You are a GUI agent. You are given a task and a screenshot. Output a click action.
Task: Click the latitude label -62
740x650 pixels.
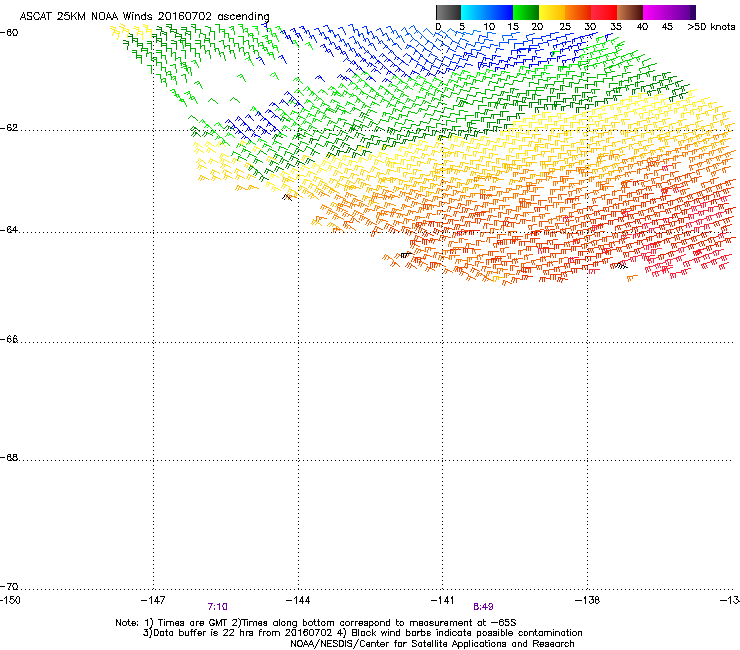(x=9, y=128)
